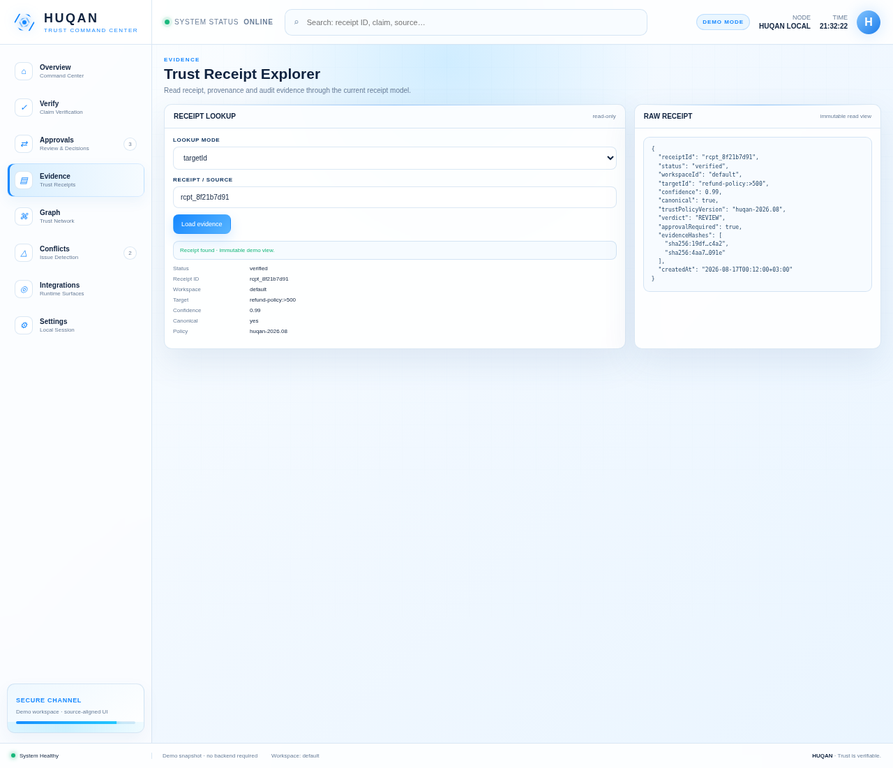893x768 pixels.
Task: Click the Secure Channel progress bar
Action: point(76,722)
